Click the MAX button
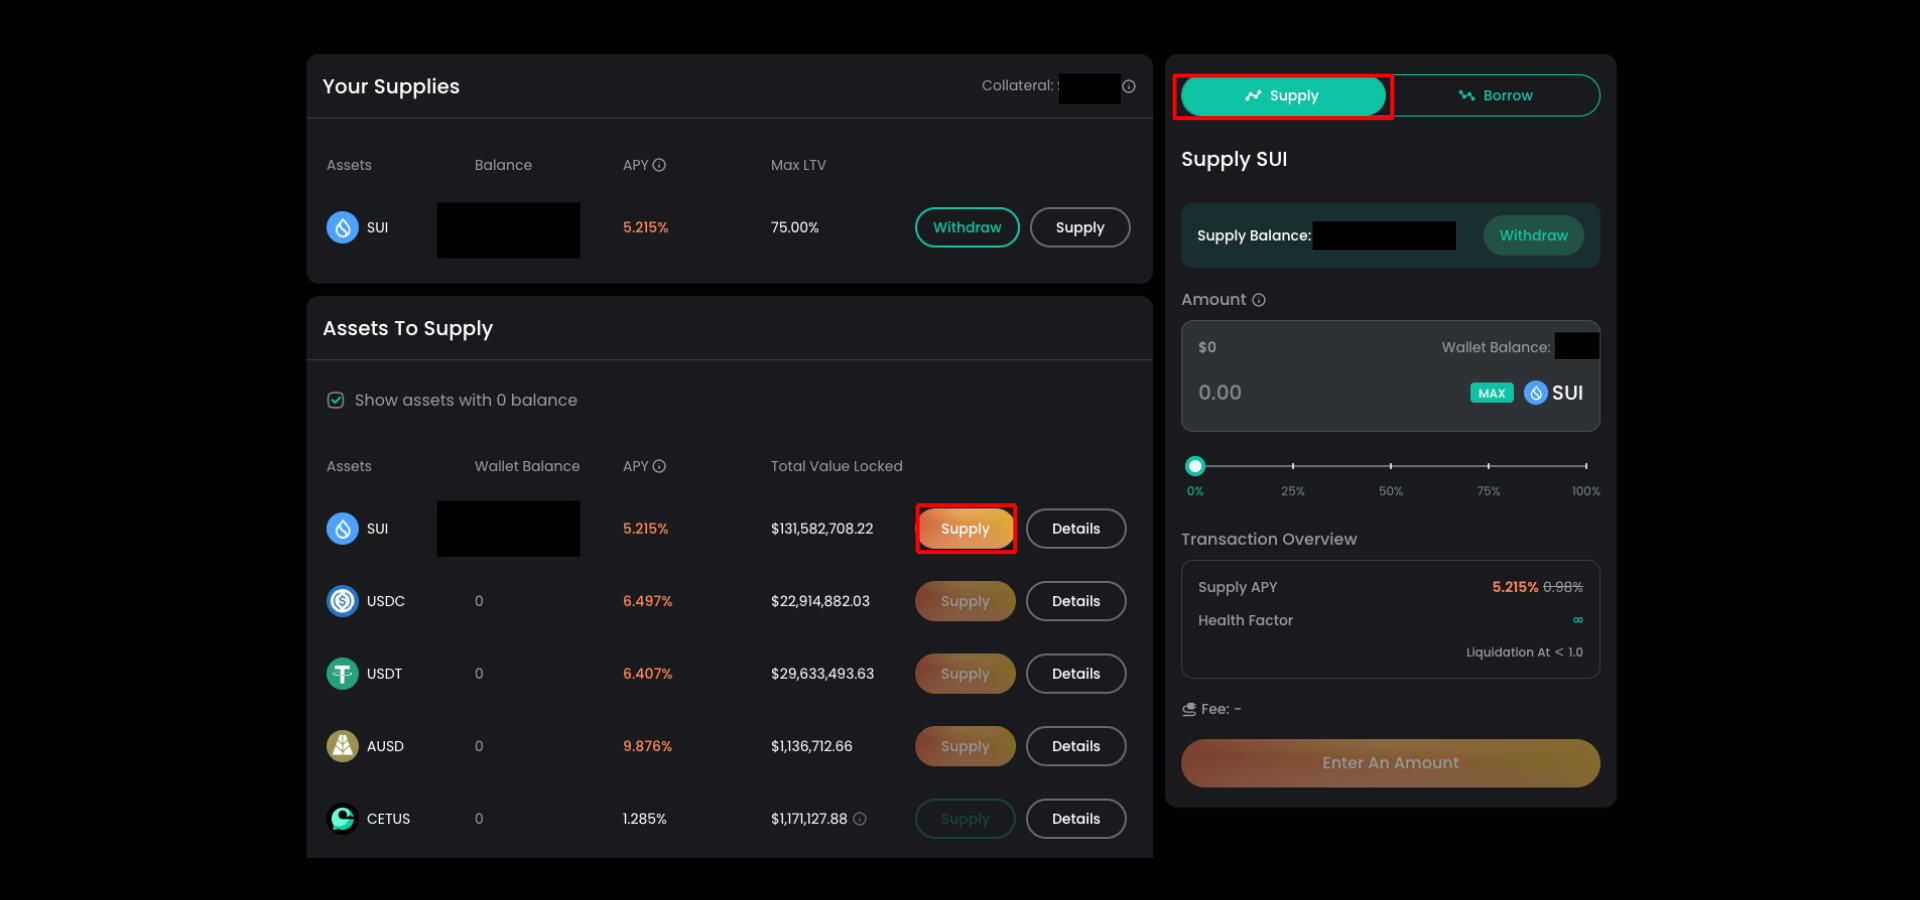1920x900 pixels. pyautogui.click(x=1491, y=393)
